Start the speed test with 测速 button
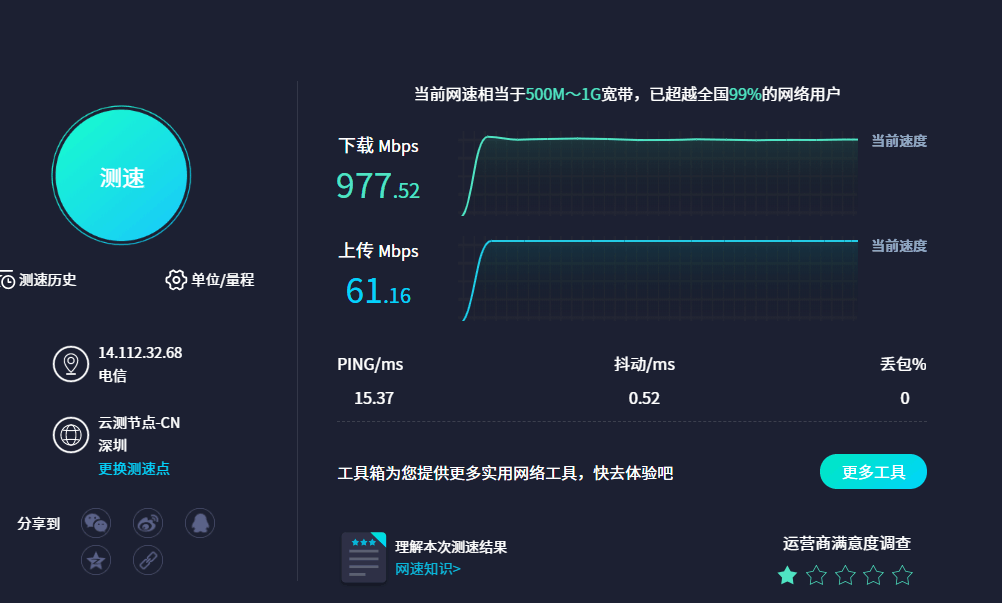Viewport: 1002px width, 603px height. click(x=122, y=177)
